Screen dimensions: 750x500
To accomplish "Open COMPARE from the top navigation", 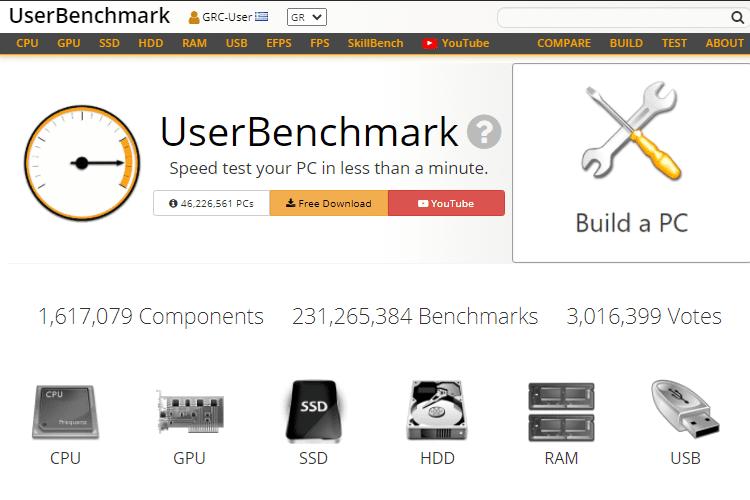I will 564,43.
